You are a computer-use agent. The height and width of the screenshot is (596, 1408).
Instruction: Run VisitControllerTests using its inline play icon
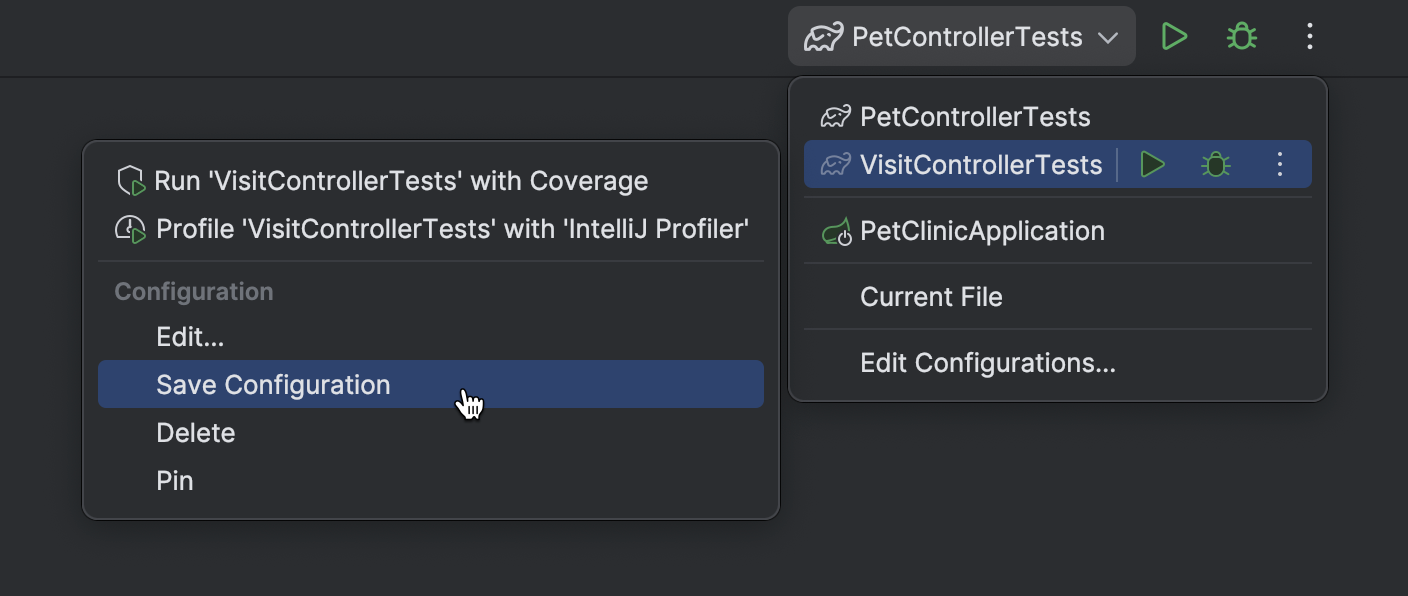(1153, 165)
